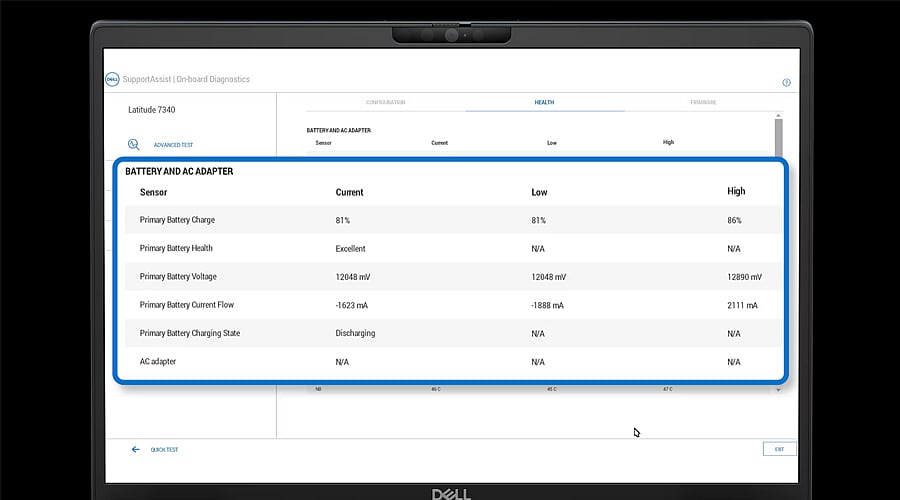The image size is (900, 500).
Task: Click the Advanced Test magnifier icon
Action: pos(134,145)
